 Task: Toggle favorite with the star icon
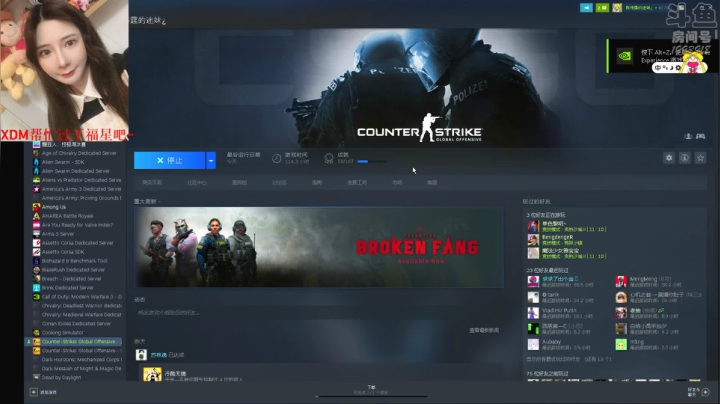pos(700,158)
